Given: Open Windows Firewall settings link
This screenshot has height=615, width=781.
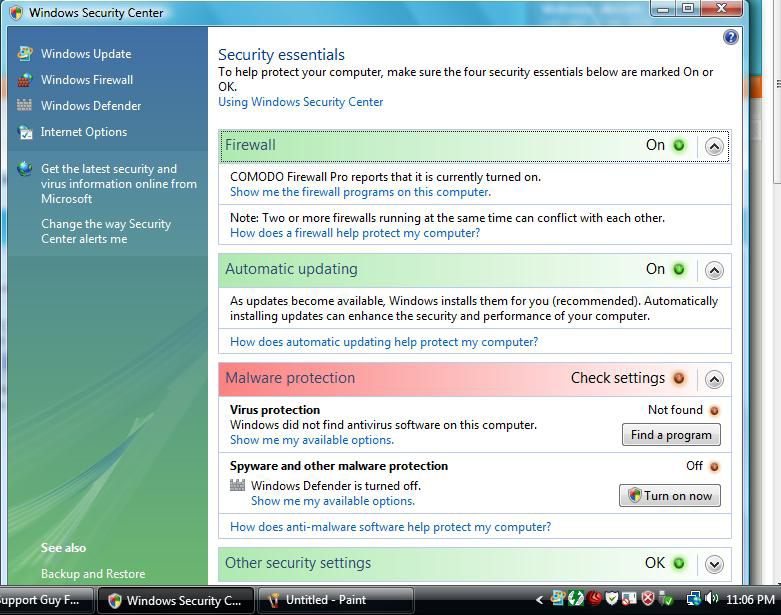Looking at the screenshot, I should point(87,80).
